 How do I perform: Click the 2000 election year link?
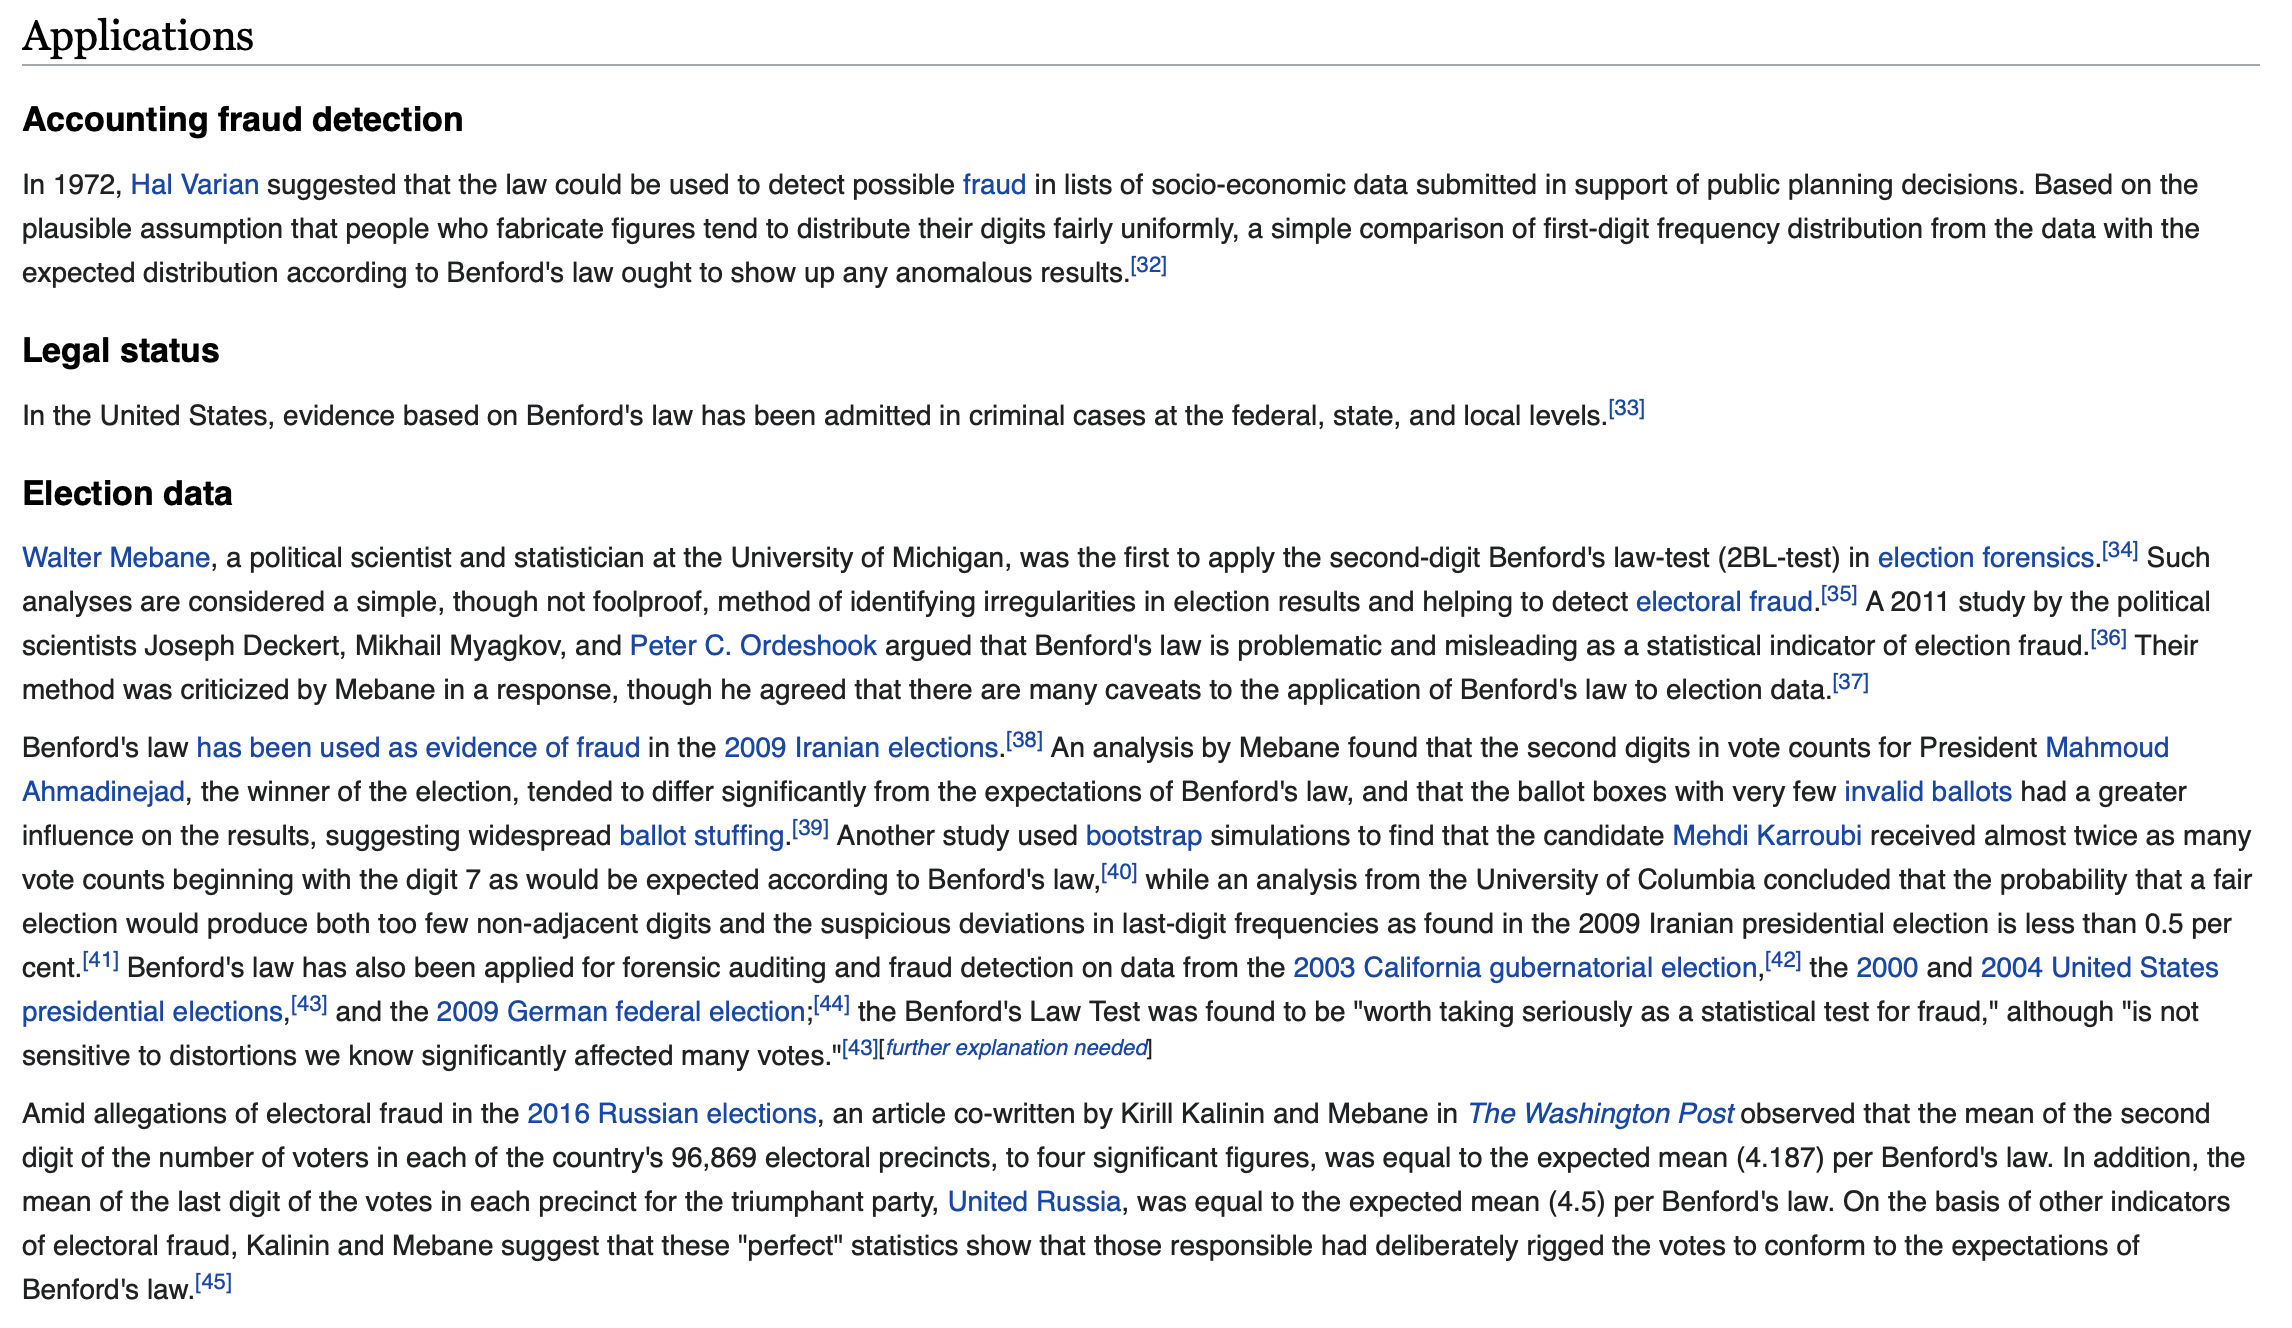coord(1887,968)
